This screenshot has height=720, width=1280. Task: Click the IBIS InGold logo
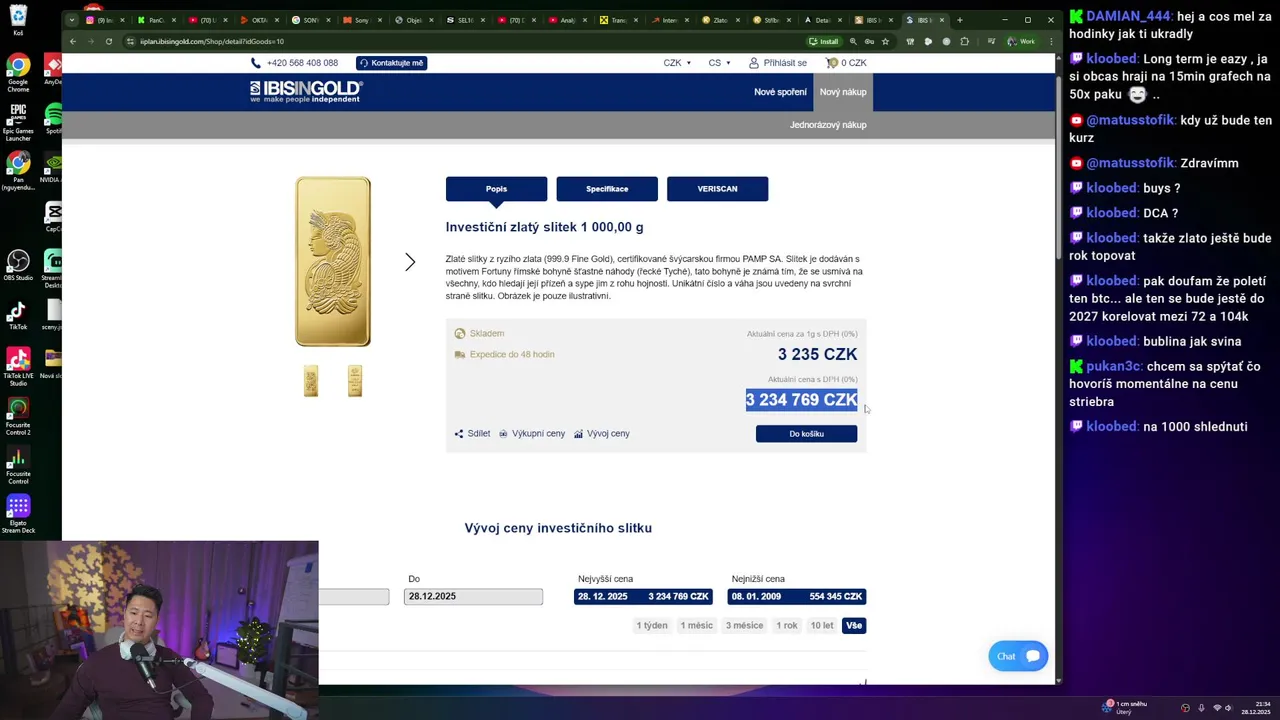click(x=306, y=91)
